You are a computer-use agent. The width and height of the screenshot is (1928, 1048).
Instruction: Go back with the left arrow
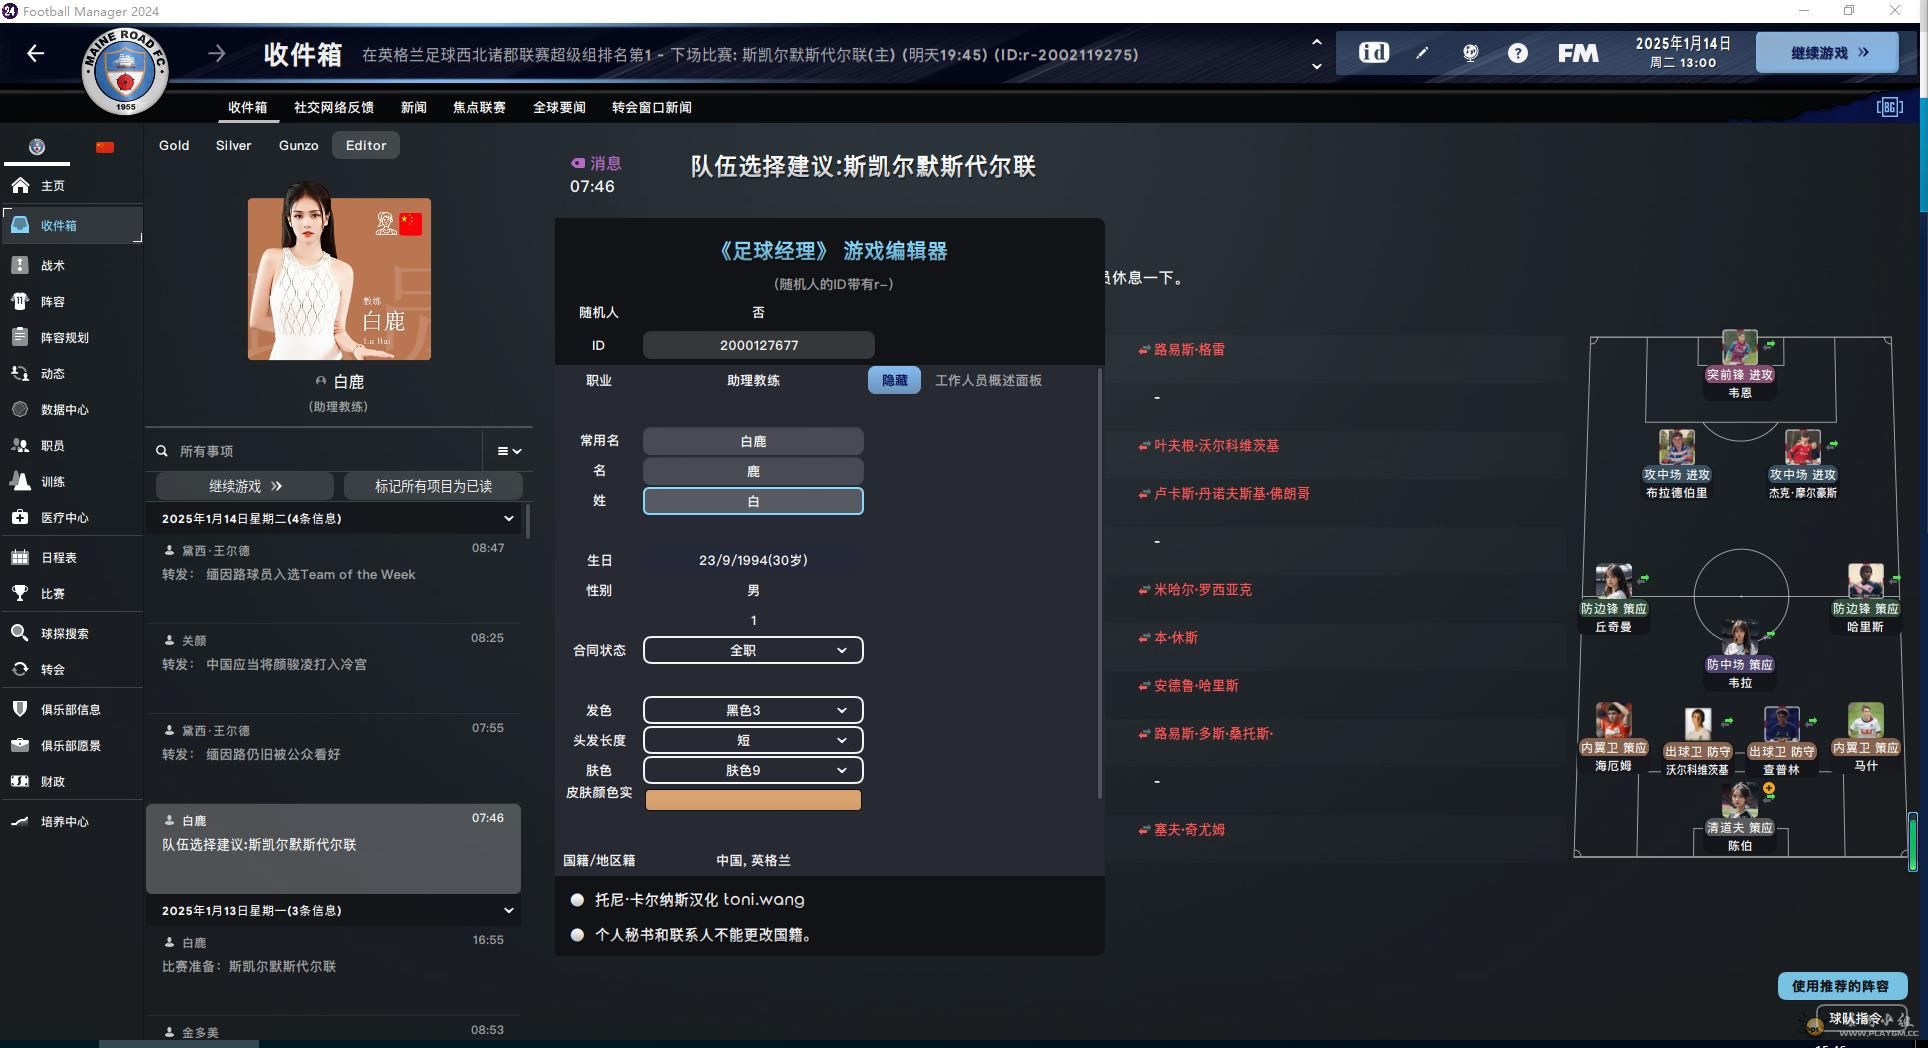[x=36, y=53]
